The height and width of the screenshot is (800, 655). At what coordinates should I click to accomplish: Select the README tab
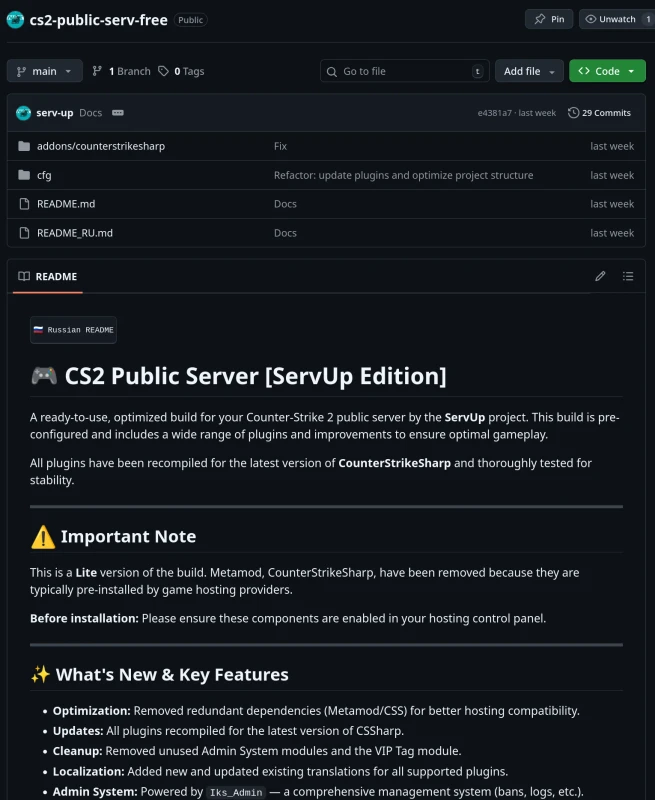tap(48, 277)
